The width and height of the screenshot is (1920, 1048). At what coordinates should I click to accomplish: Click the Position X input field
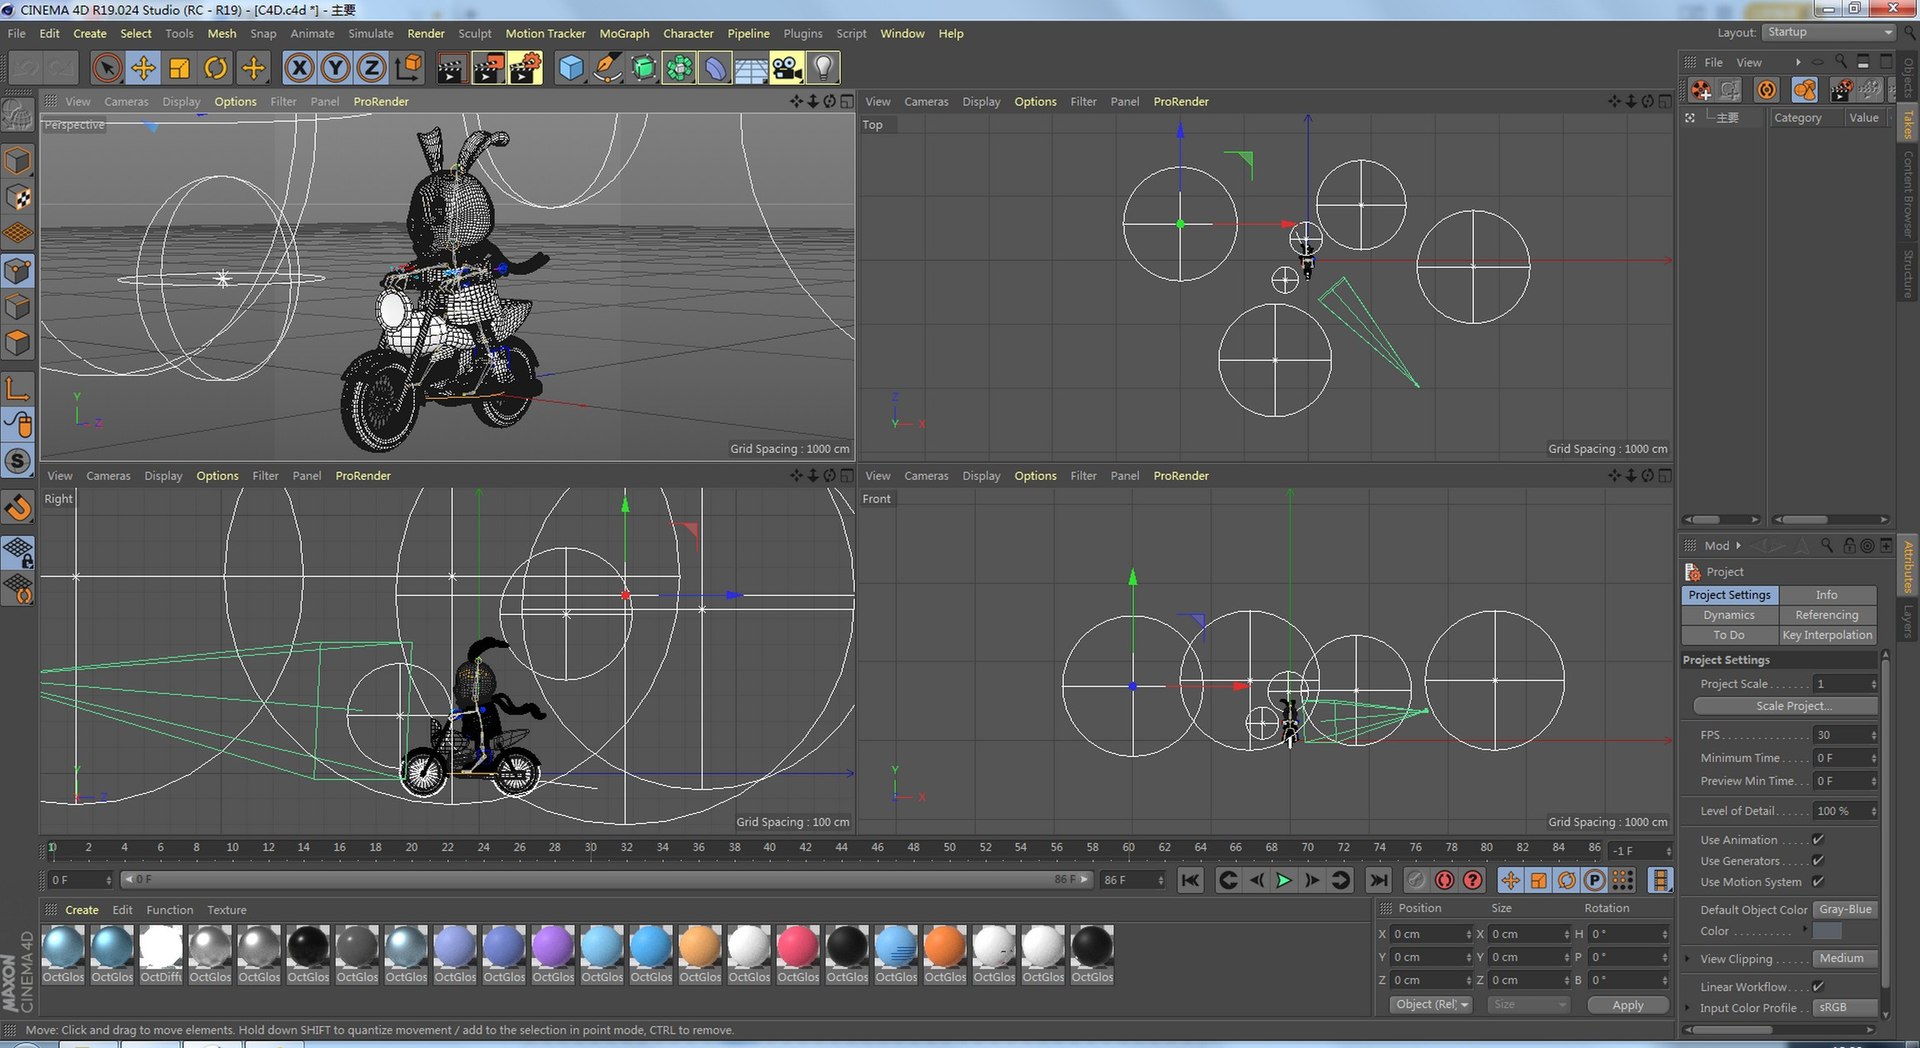[x=1431, y=934]
